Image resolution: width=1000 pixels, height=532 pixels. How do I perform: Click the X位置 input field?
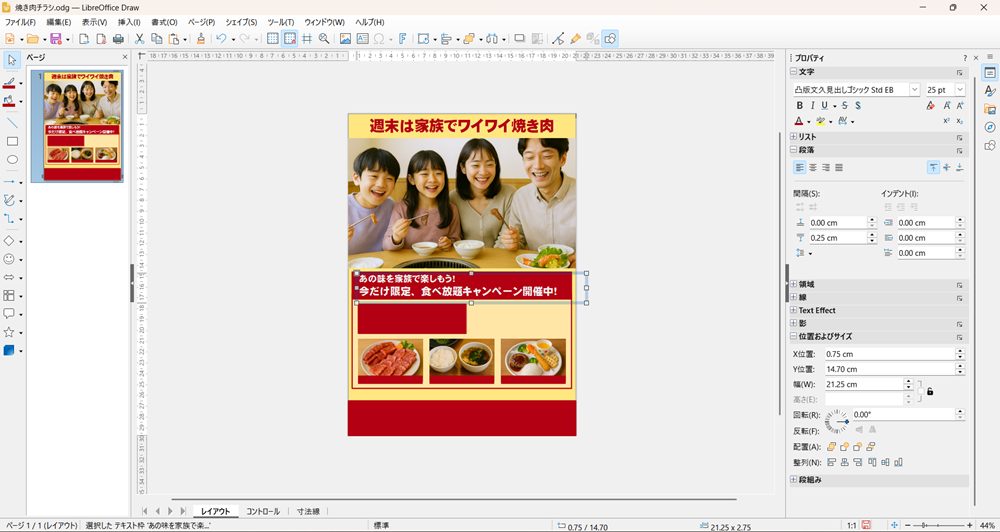(x=890, y=354)
